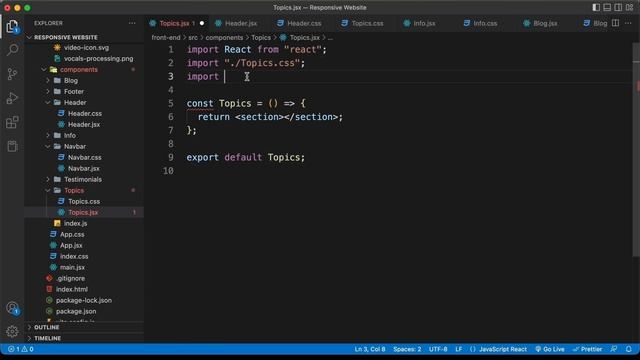Change indentation Spaces: 2
The width and height of the screenshot is (640, 360).
[x=407, y=349]
